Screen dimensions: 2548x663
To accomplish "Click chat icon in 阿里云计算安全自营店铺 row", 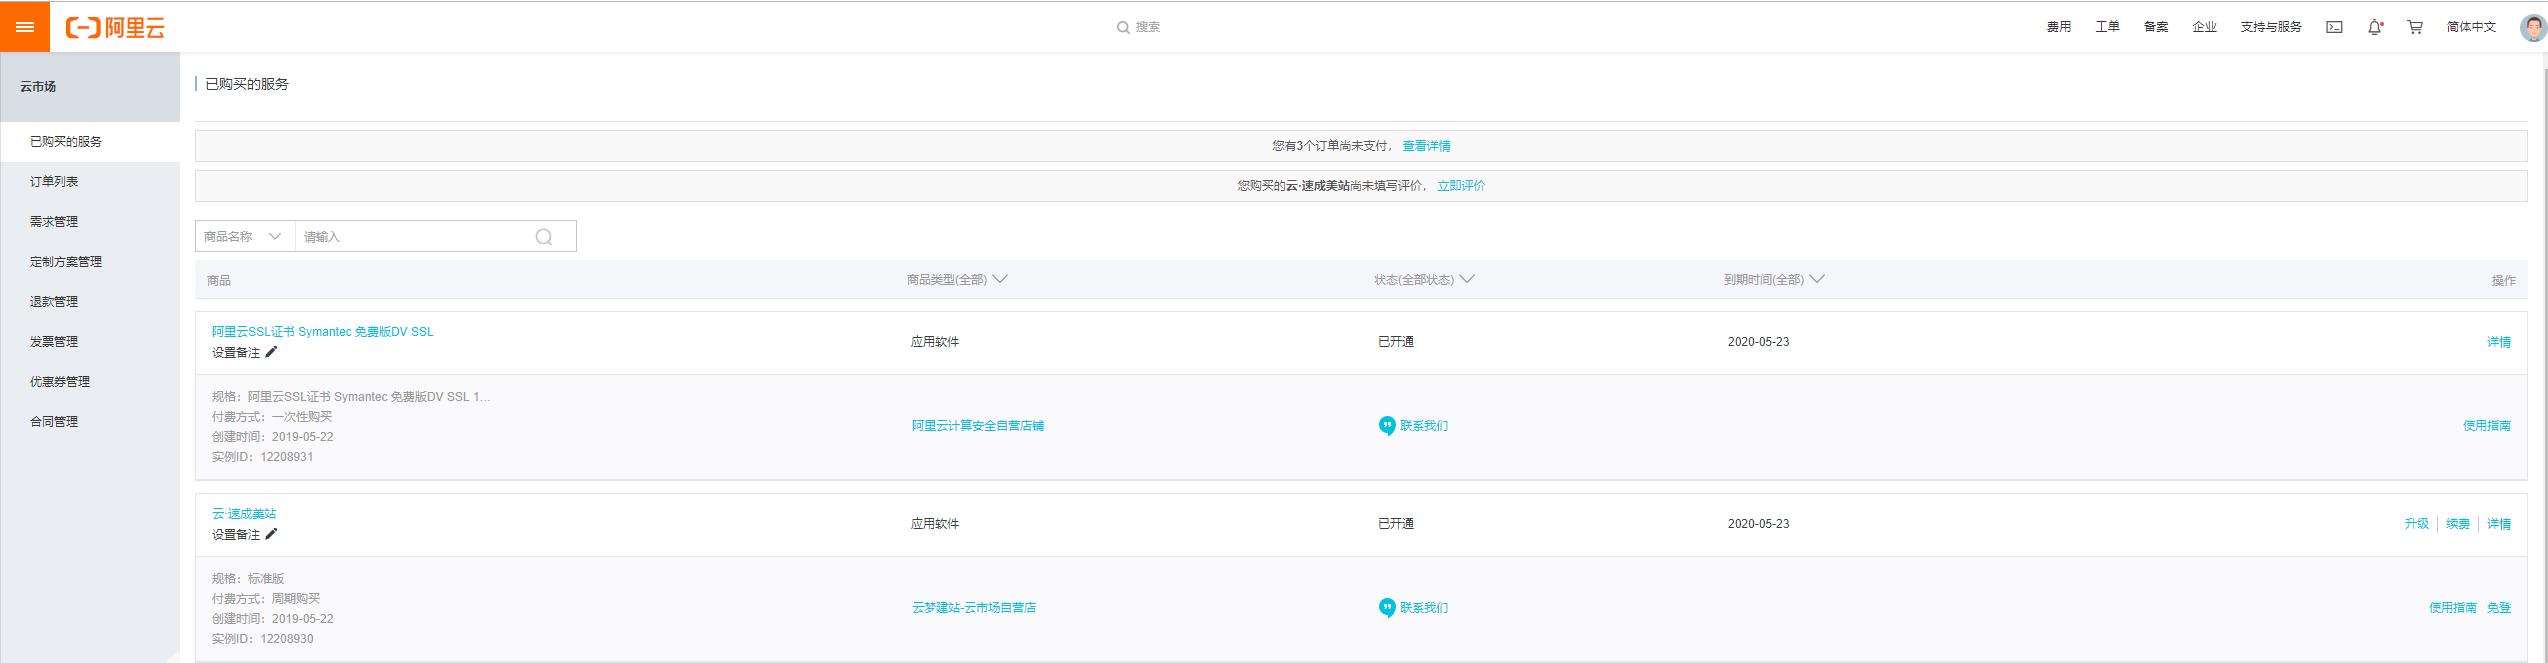I will (x=1387, y=426).
